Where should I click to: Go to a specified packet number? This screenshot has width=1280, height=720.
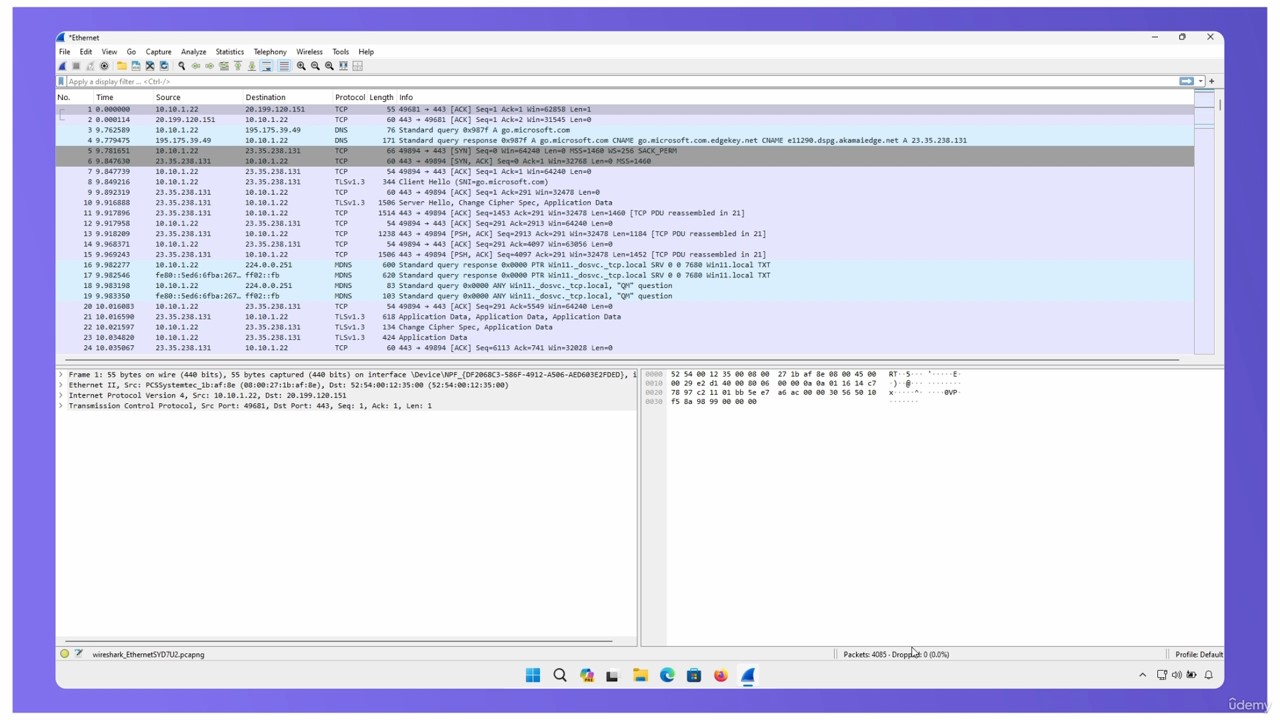click(x=224, y=66)
